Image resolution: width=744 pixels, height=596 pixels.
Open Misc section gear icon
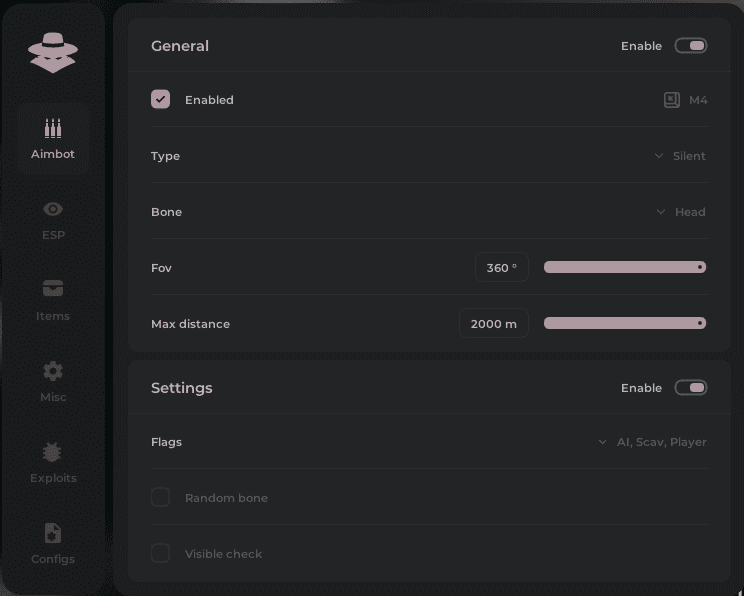[53, 371]
